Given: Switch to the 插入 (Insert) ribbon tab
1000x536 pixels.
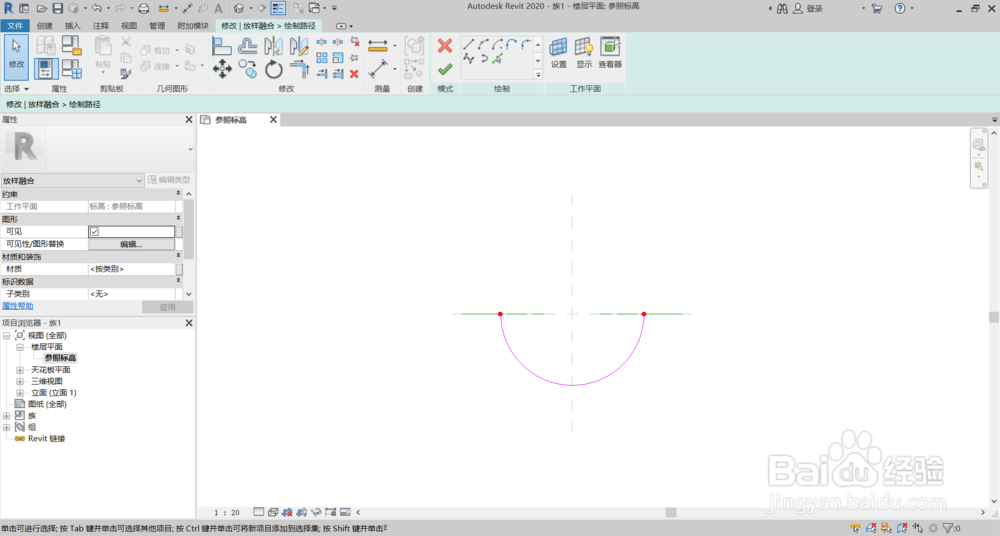Looking at the screenshot, I should click(73, 26).
